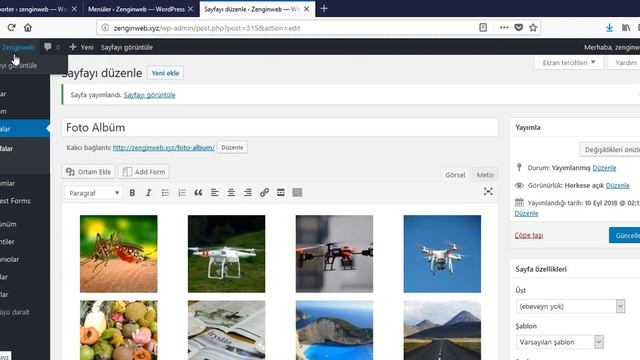Open site information icon in address bar
Screen dimensions: 640x360
(105, 28)
